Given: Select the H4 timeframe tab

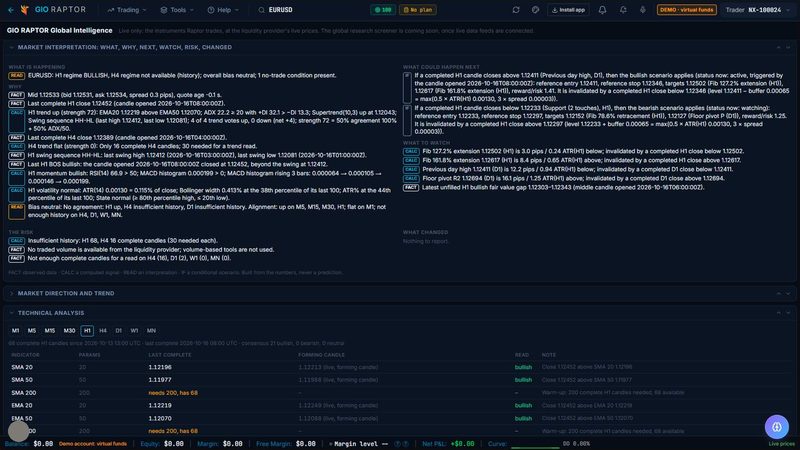Looking at the screenshot, I should click(x=103, y=331).
